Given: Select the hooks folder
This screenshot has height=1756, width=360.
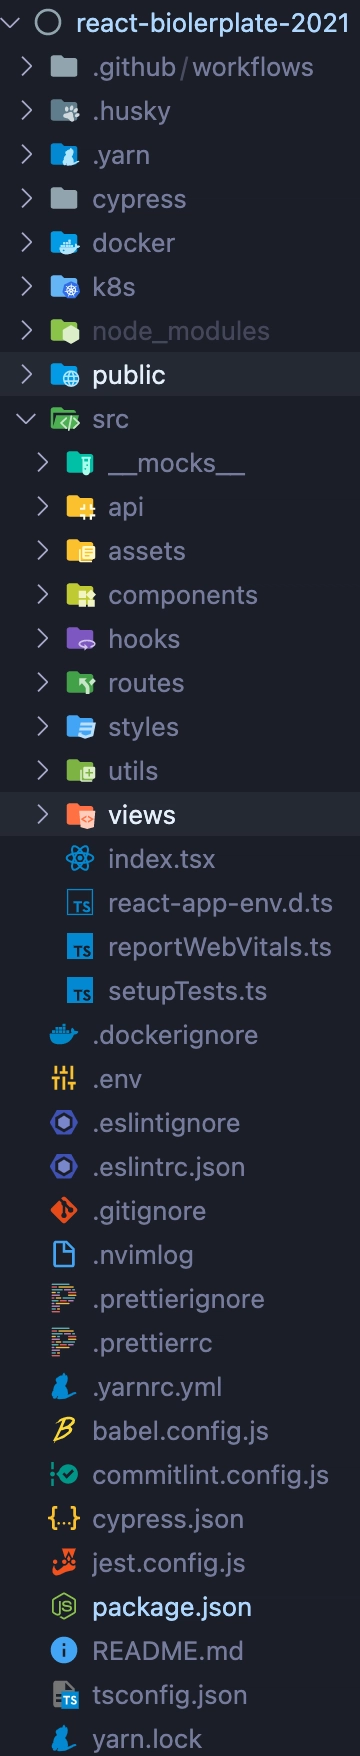Looking at the screenshot, I should (x=180, y=639).
